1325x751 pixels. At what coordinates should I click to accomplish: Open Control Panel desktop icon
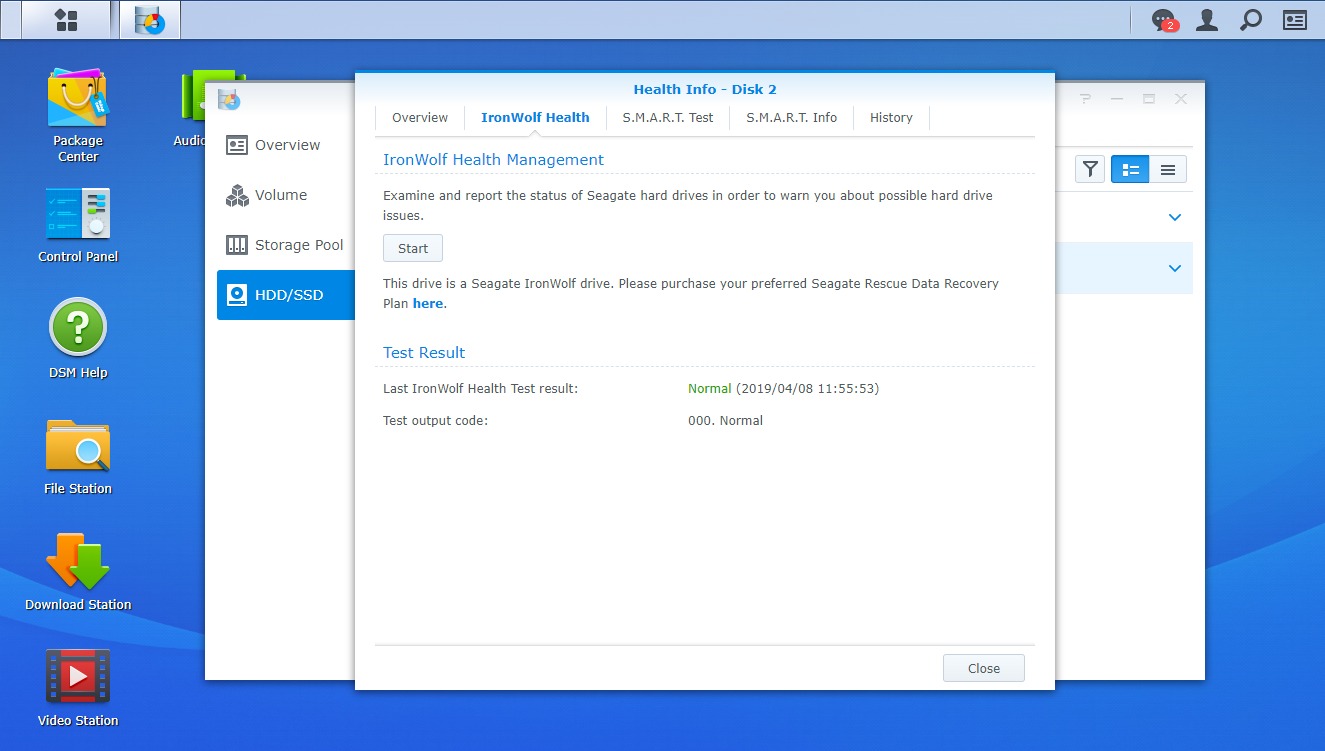[78, 224]
